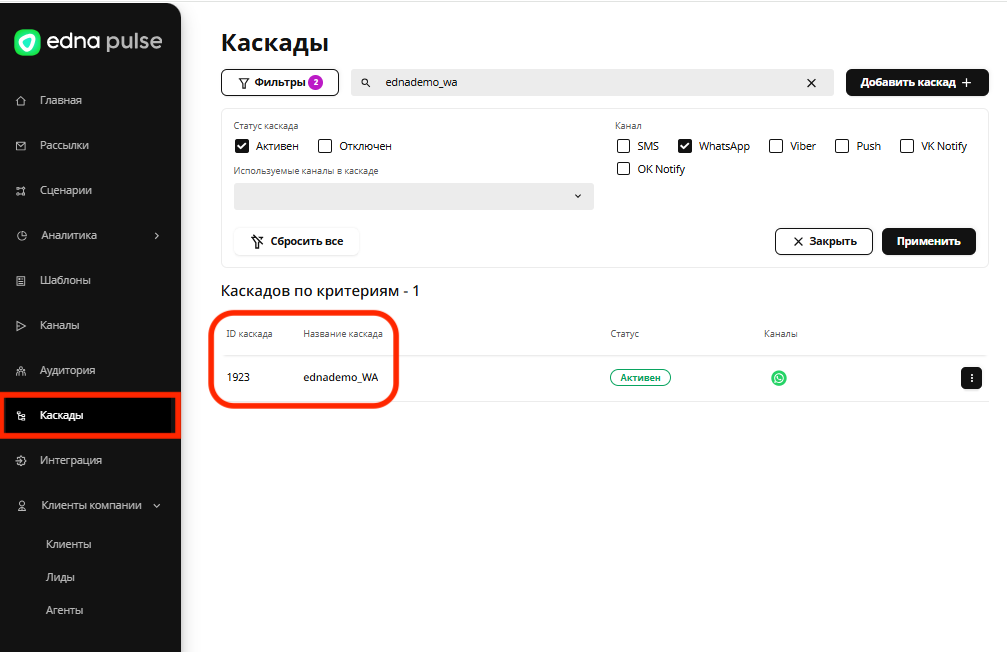Check the Отключен status checkbox
The height and width of the screenshot is (652, 1007).
[x=325, y=146]
